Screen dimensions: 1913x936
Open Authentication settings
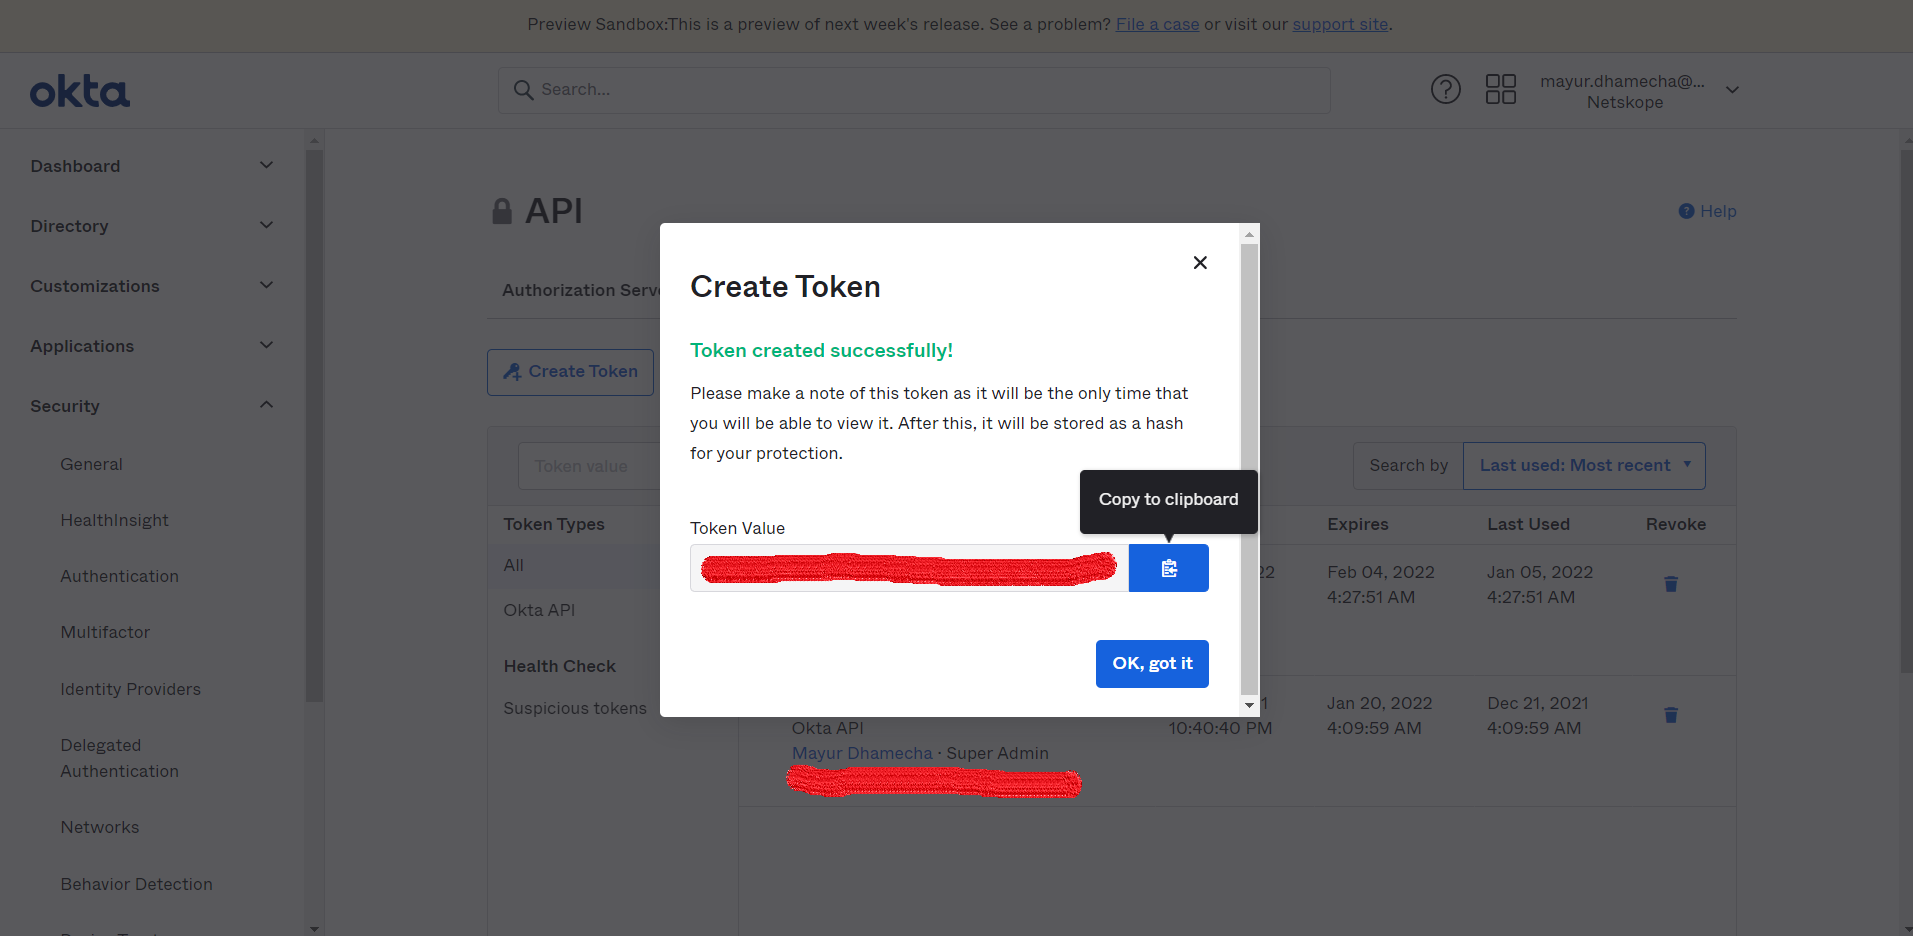click(x=119, y=576)
